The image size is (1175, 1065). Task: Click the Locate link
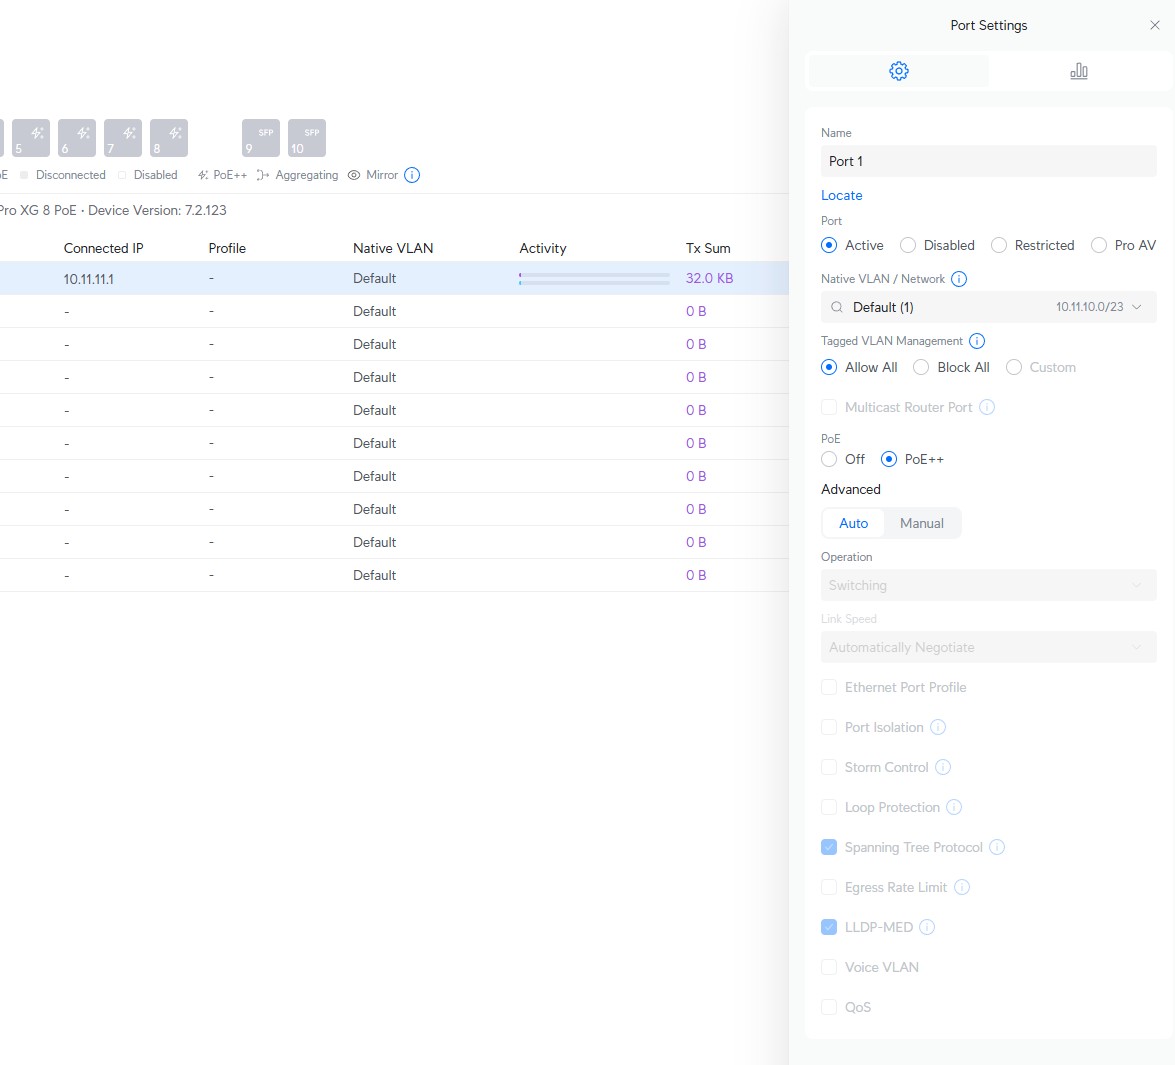coord(841,195)
